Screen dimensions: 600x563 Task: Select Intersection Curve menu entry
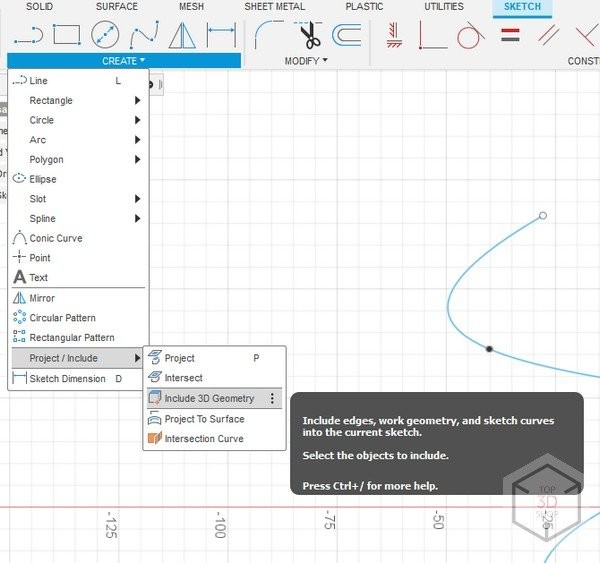(x=203, y=439)
